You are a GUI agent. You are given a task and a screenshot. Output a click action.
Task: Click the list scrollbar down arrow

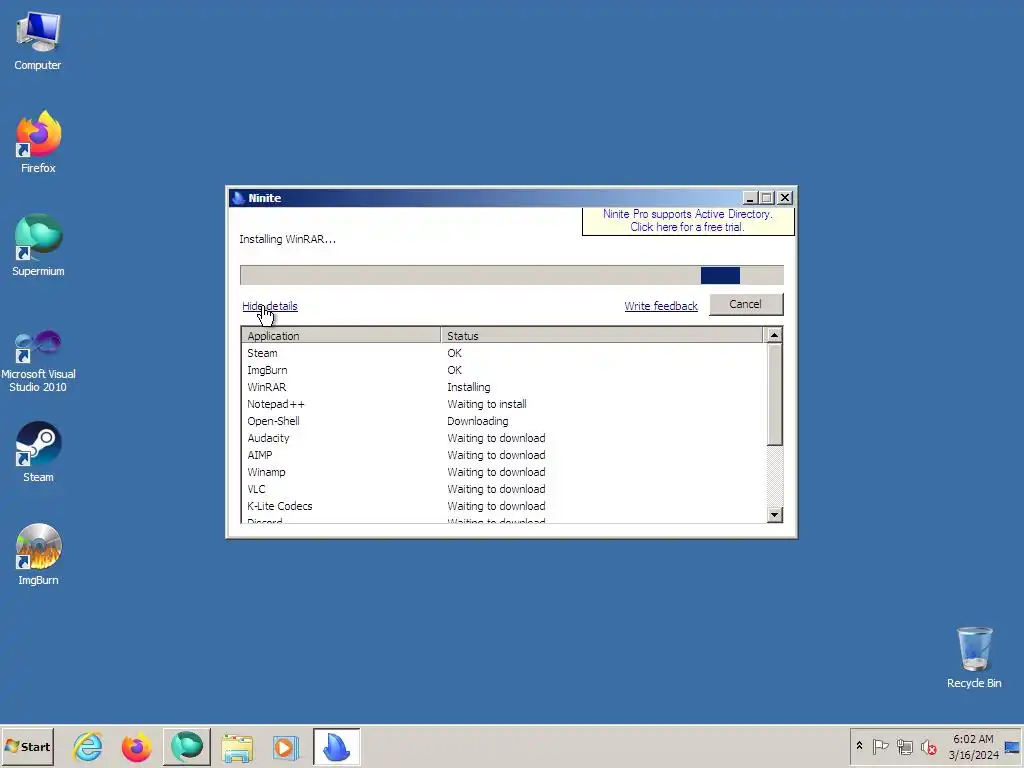(774, 515)
